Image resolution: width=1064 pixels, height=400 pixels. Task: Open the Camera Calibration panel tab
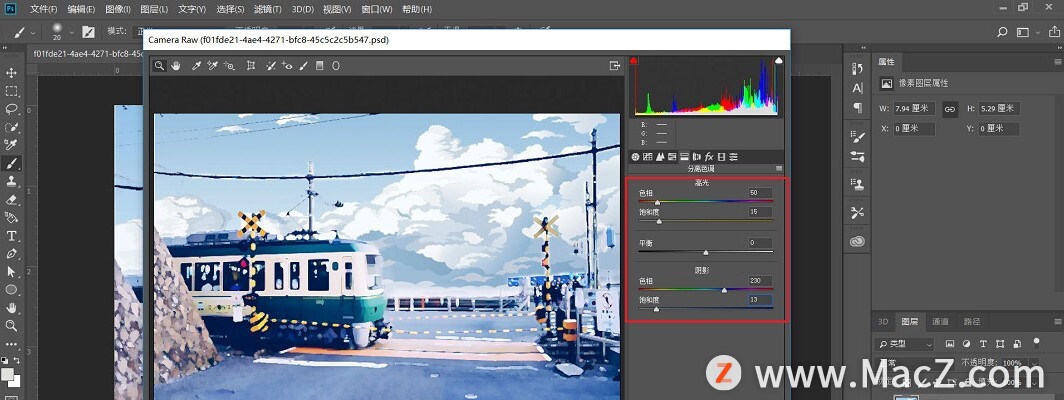click(x=721, y=157)
